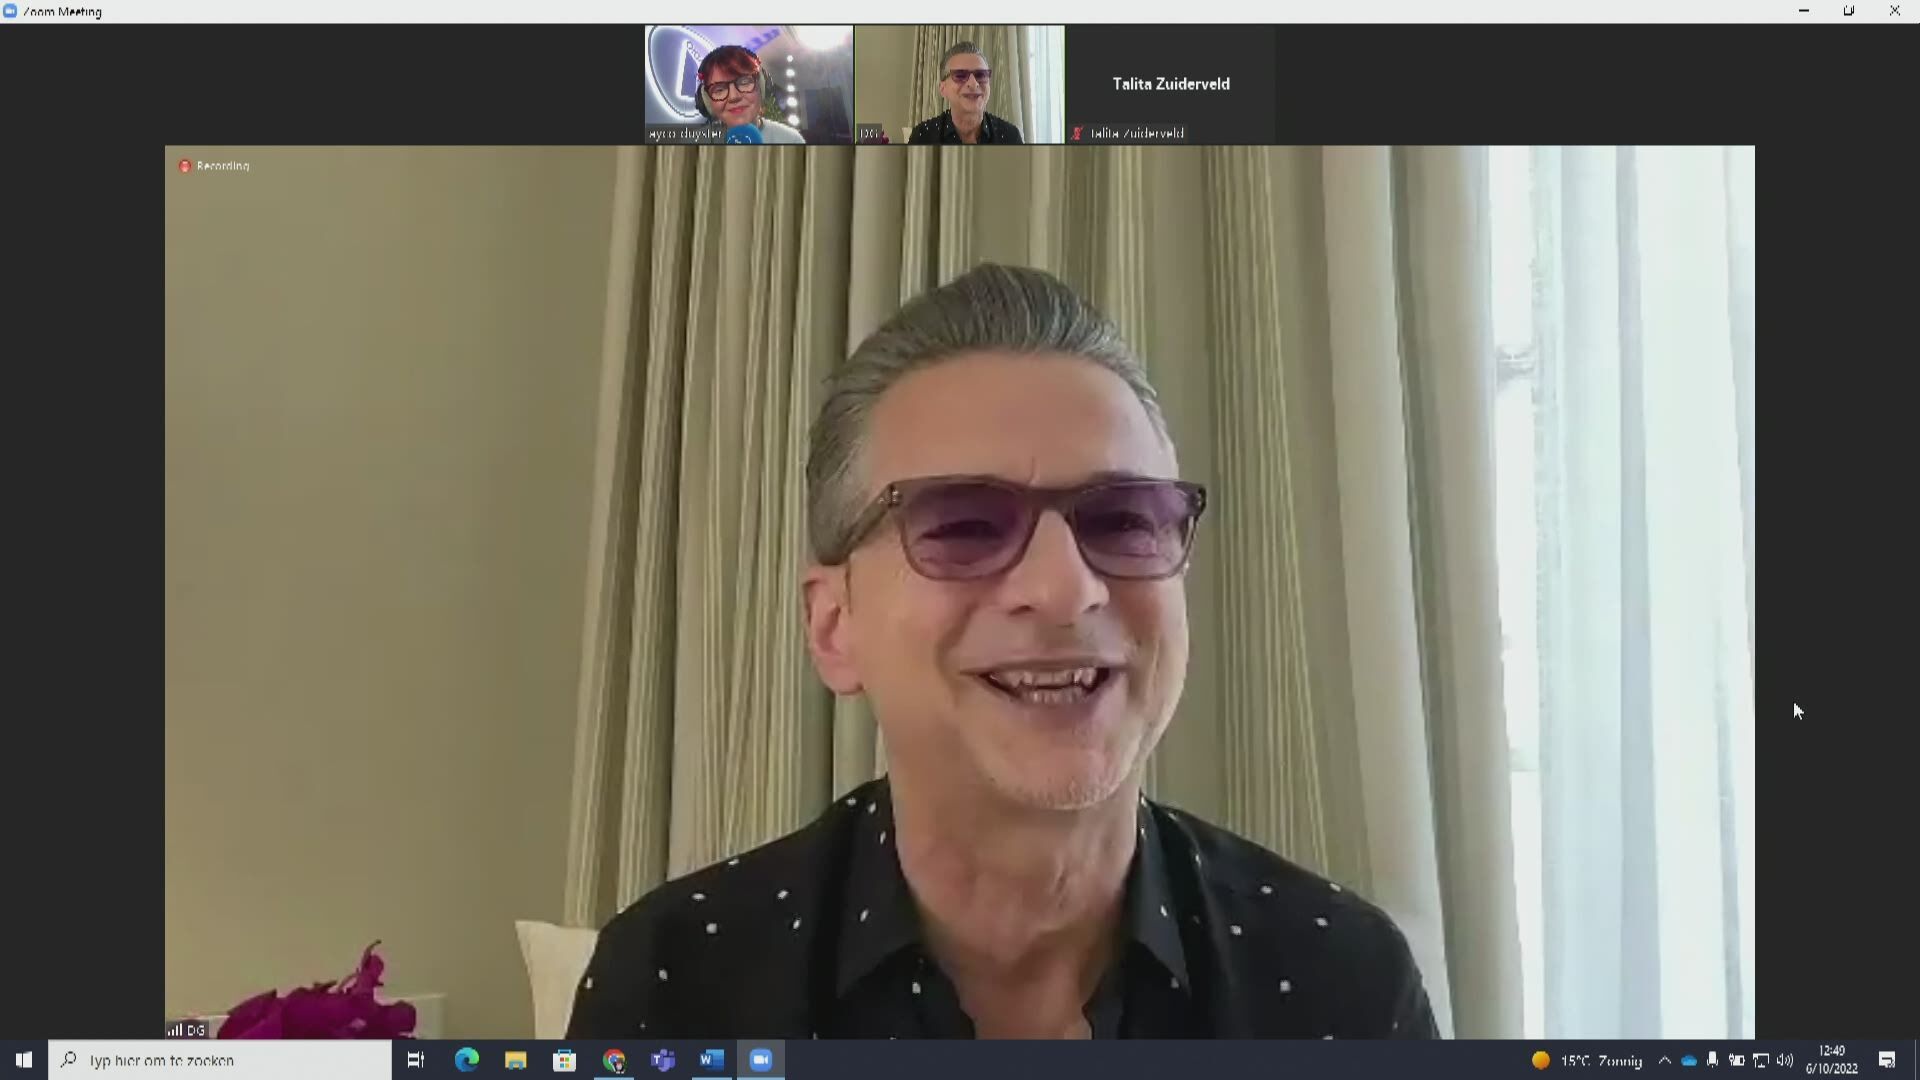
Task: Launch Microsoft Edge from the taskbar
Action: click(x=467, y=1060)
